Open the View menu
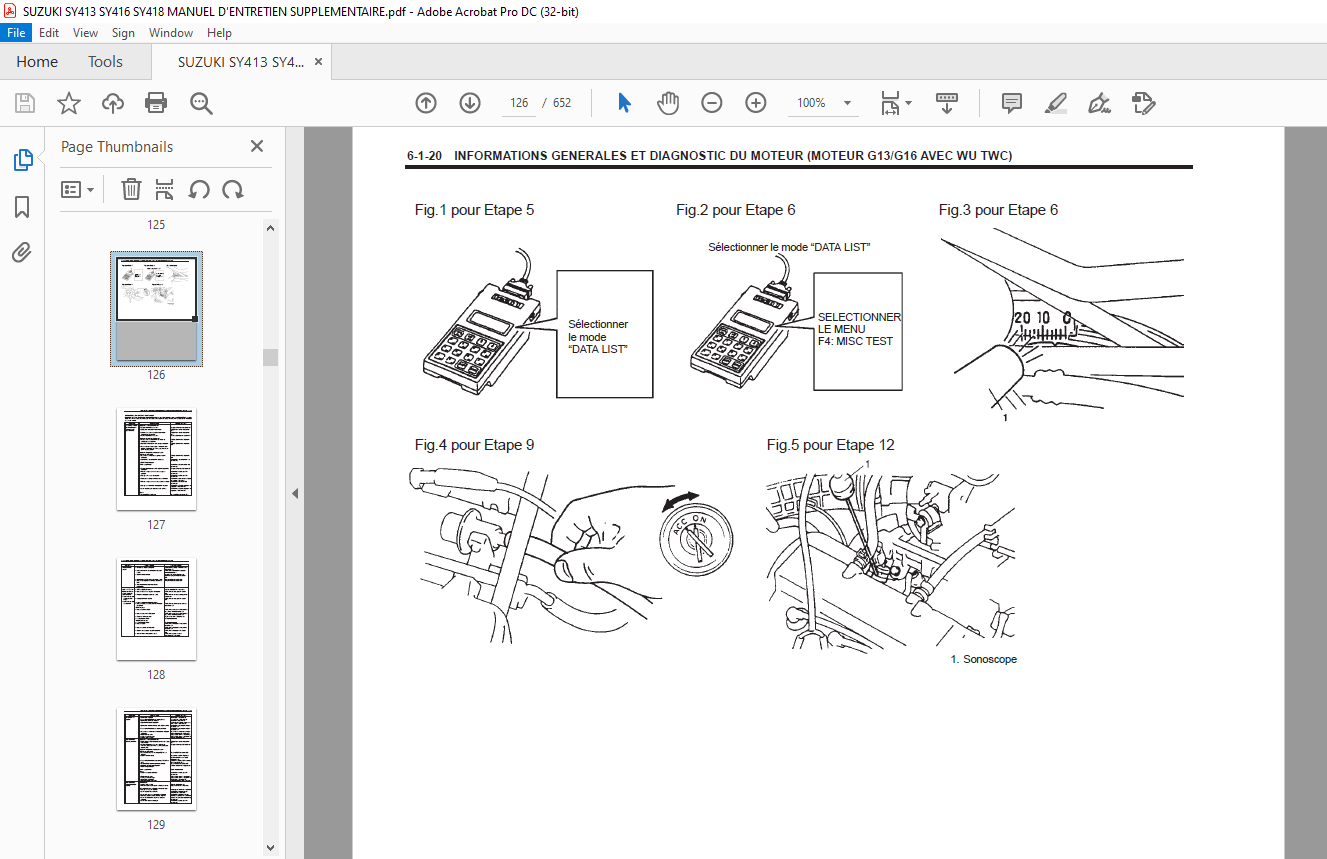 coord(85,33)
